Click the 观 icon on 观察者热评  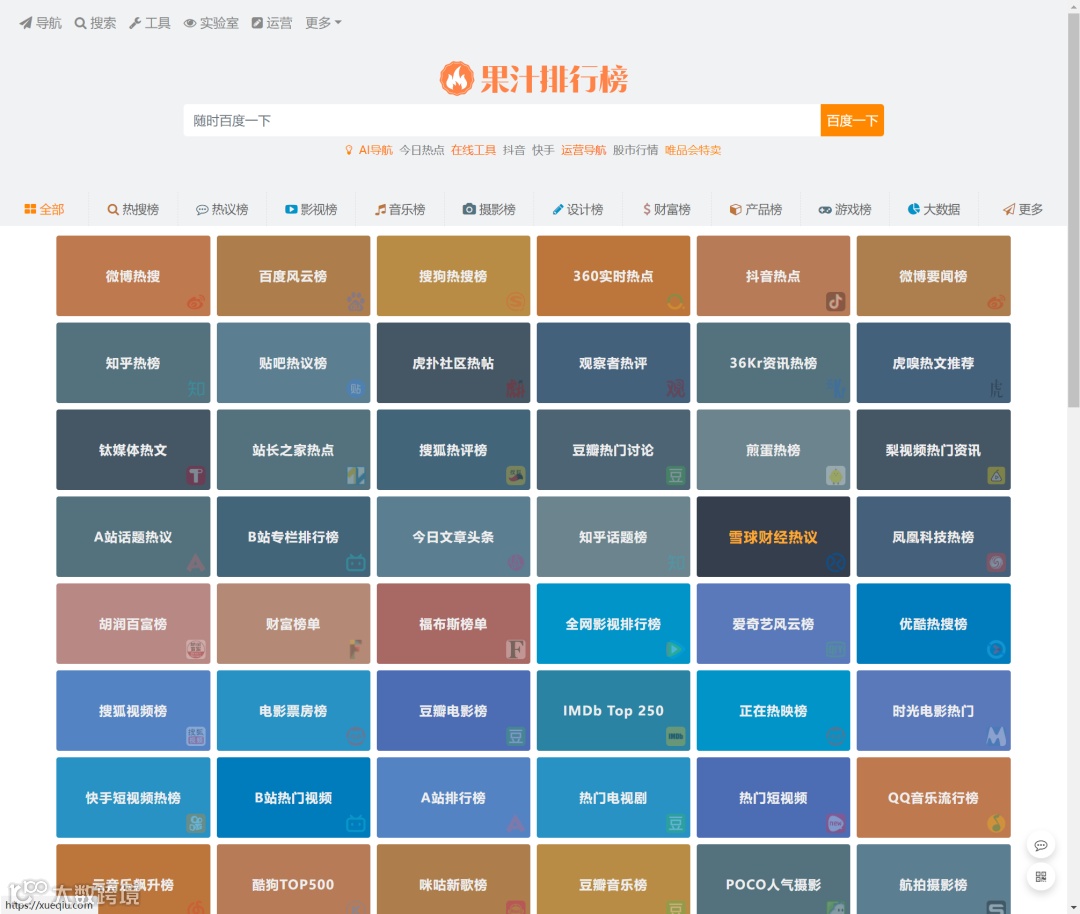pyautogui.click(x=676, y=389)
